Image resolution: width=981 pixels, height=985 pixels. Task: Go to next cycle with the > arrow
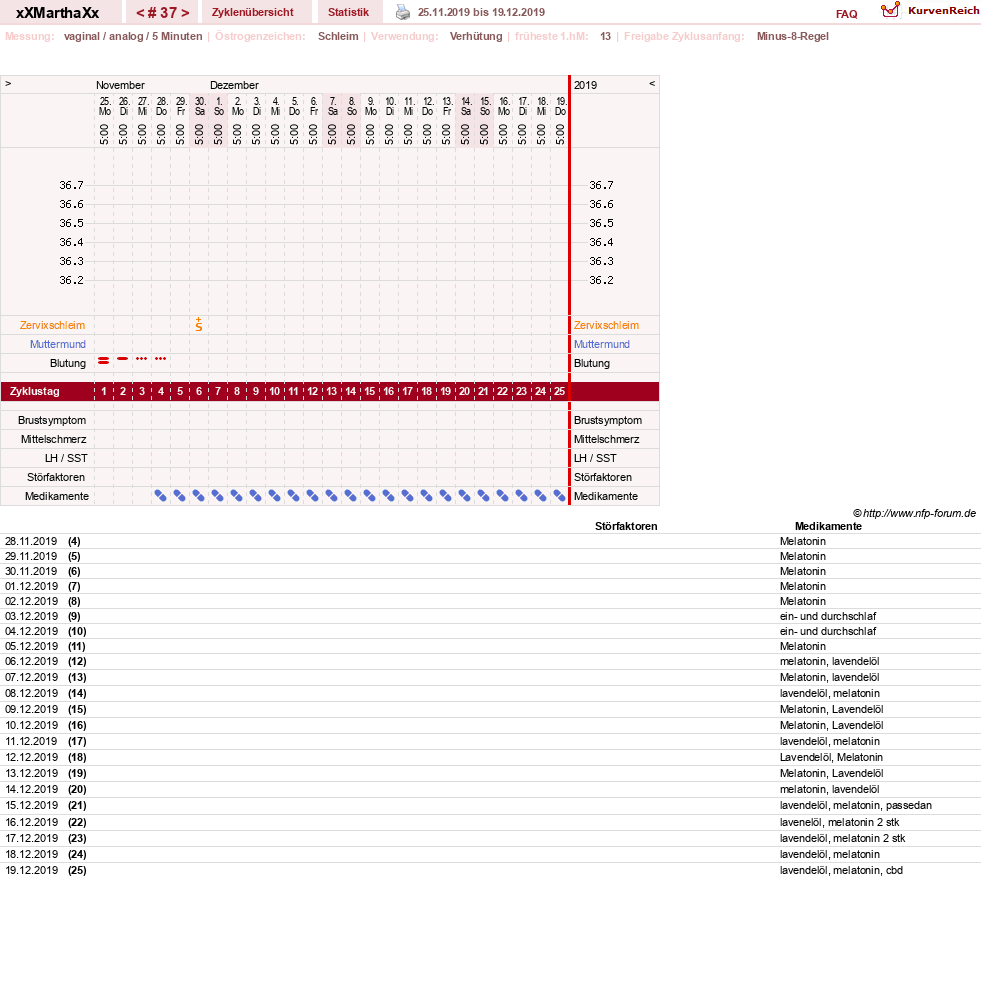185,13
